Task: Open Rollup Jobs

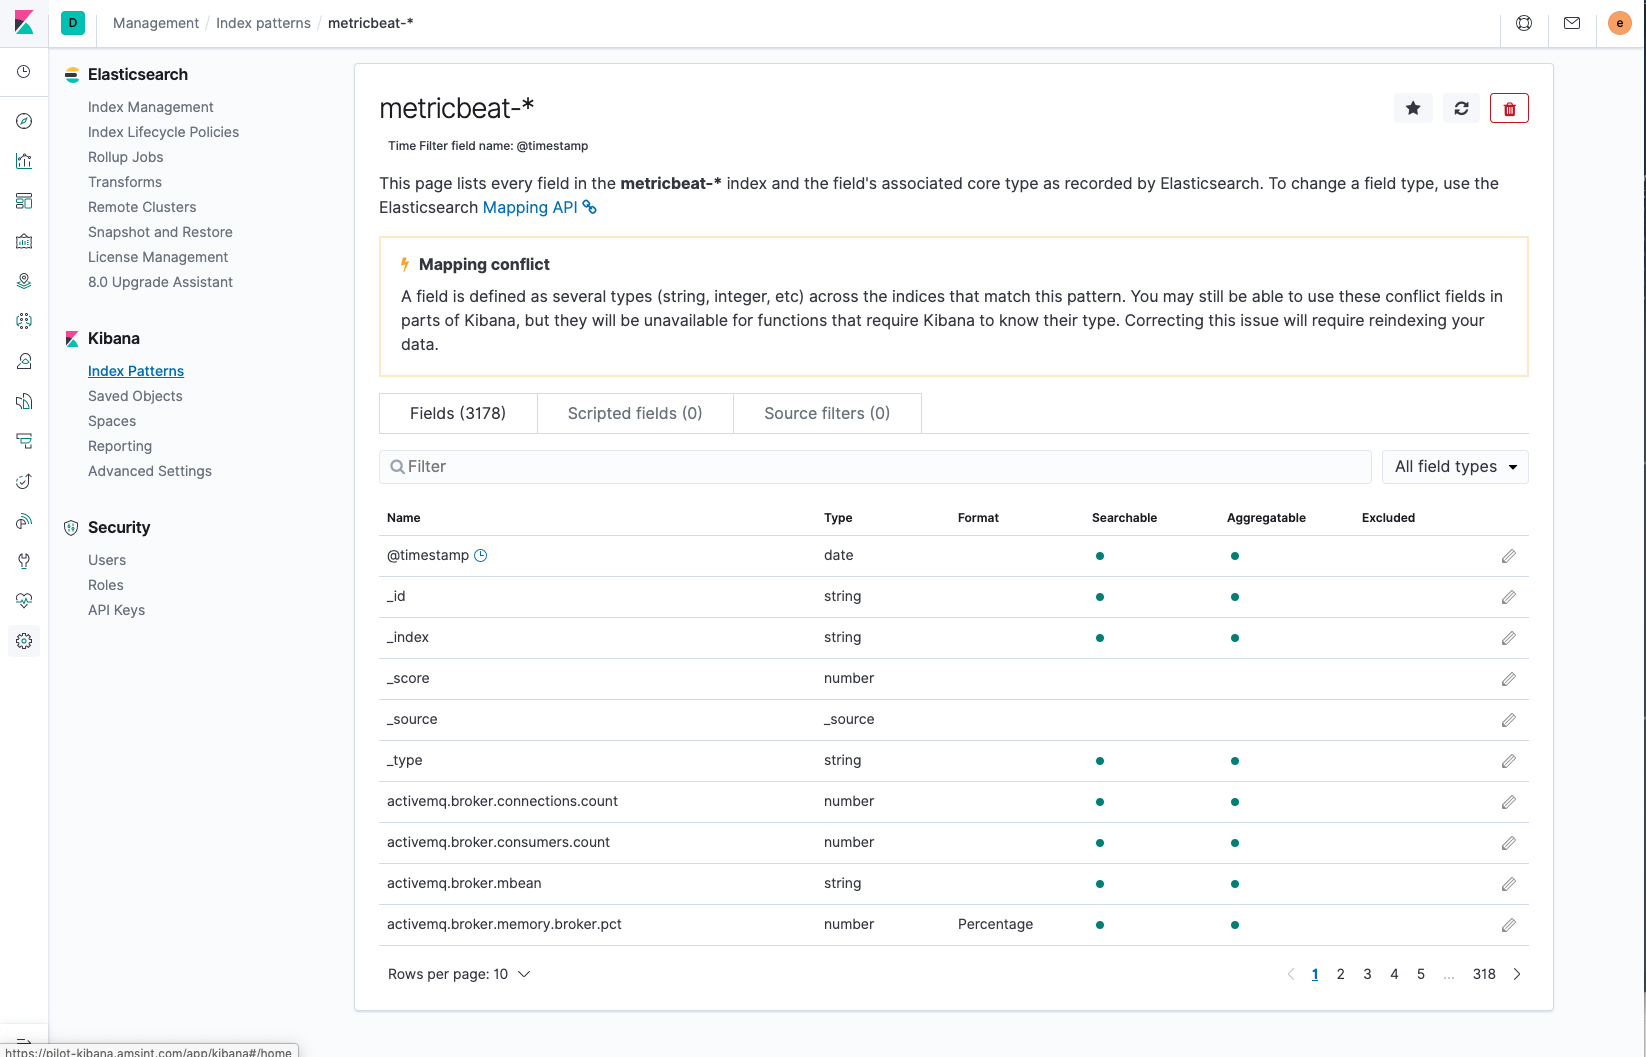Action: [126, 157]
